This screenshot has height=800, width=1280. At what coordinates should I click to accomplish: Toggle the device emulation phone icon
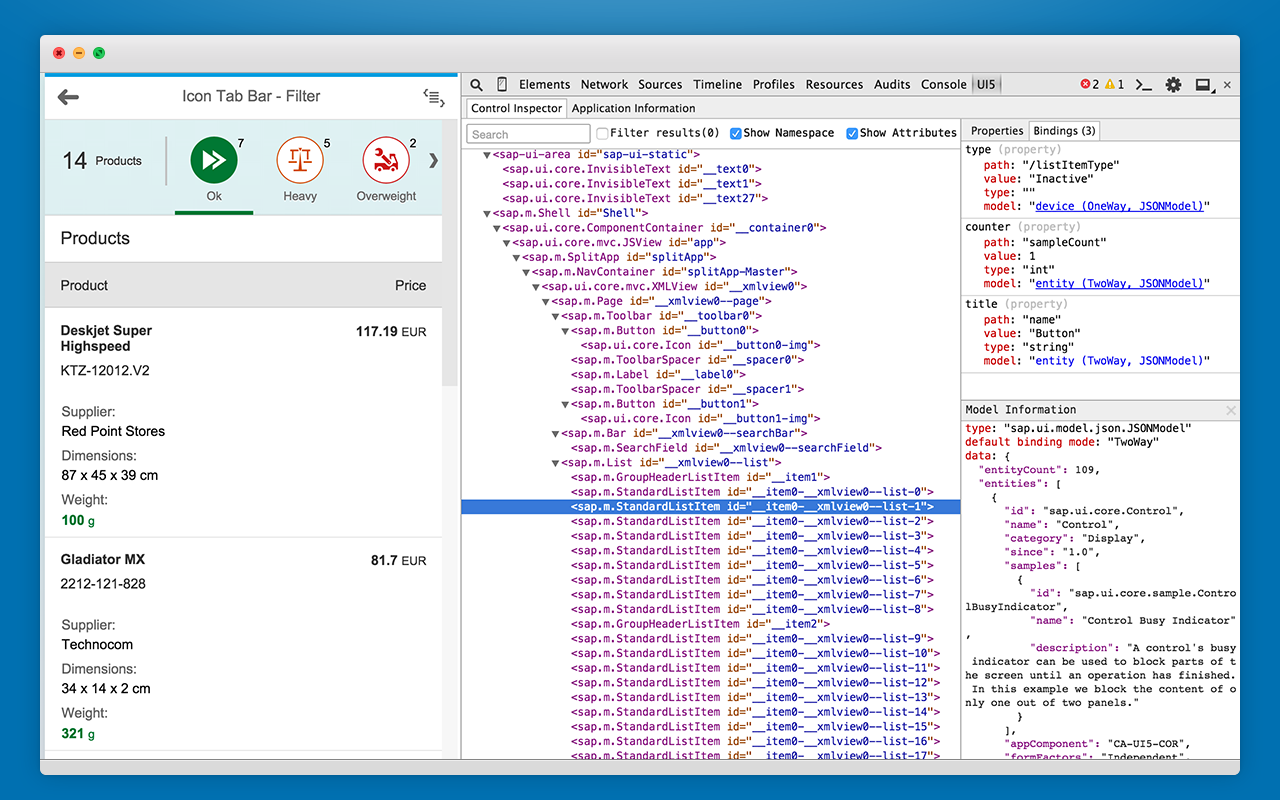(502, 84)
